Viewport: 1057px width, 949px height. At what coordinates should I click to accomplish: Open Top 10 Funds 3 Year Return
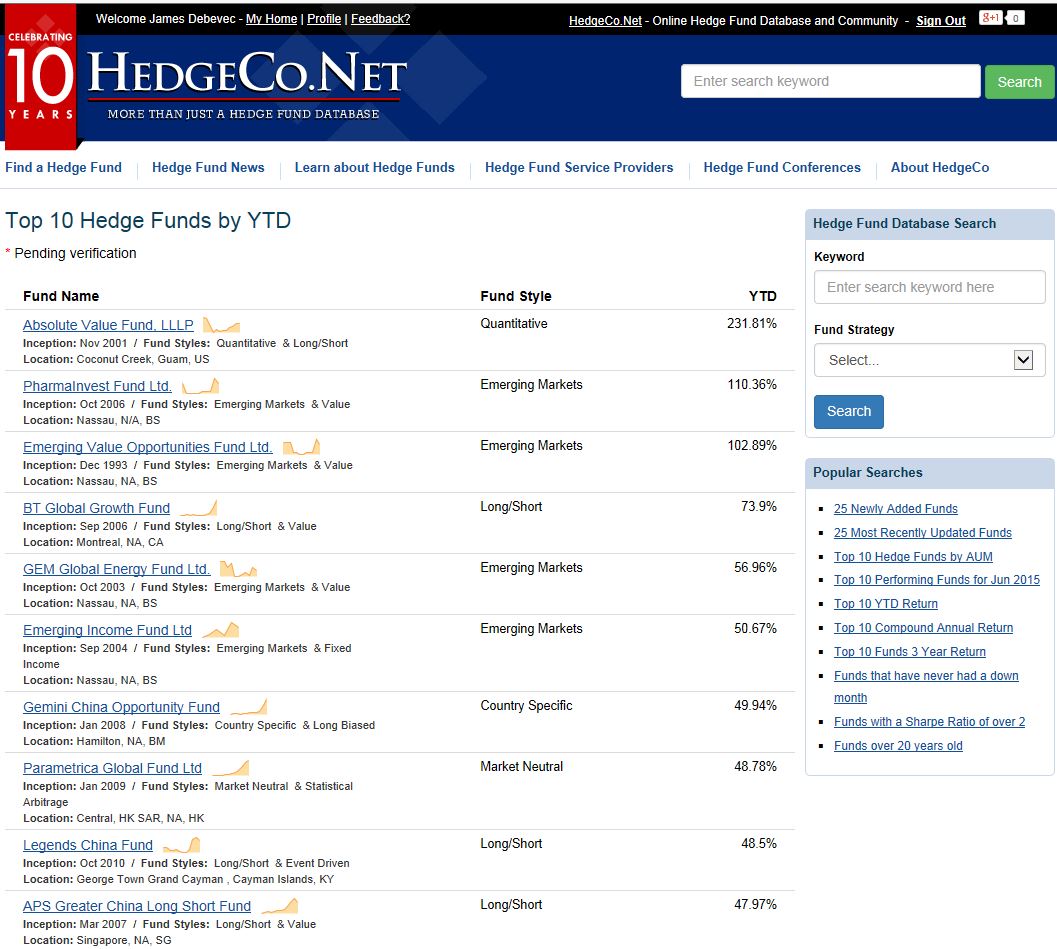[x=909, y=652]
